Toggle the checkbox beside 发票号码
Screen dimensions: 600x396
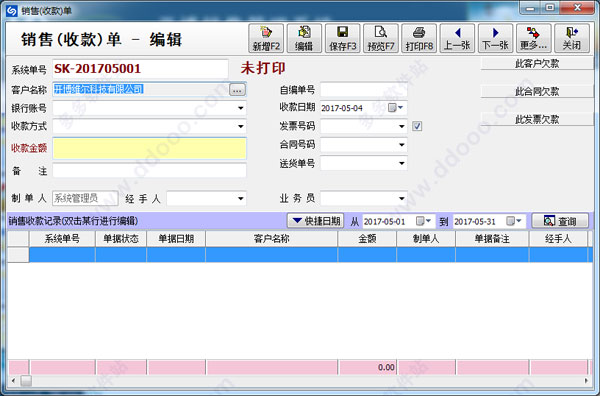pyautogui.click(x=417, y=126)
